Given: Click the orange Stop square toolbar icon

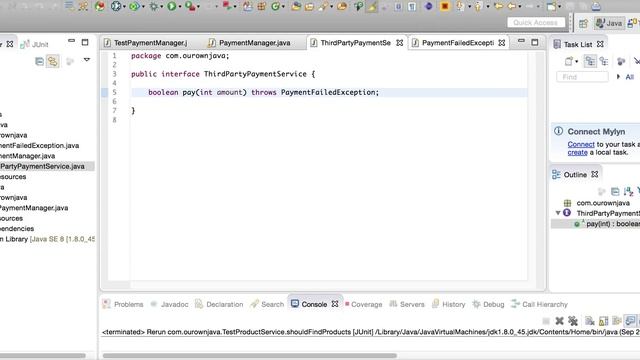Looking at the screenshot, I should pyautogui.click(x=444, y=6).
